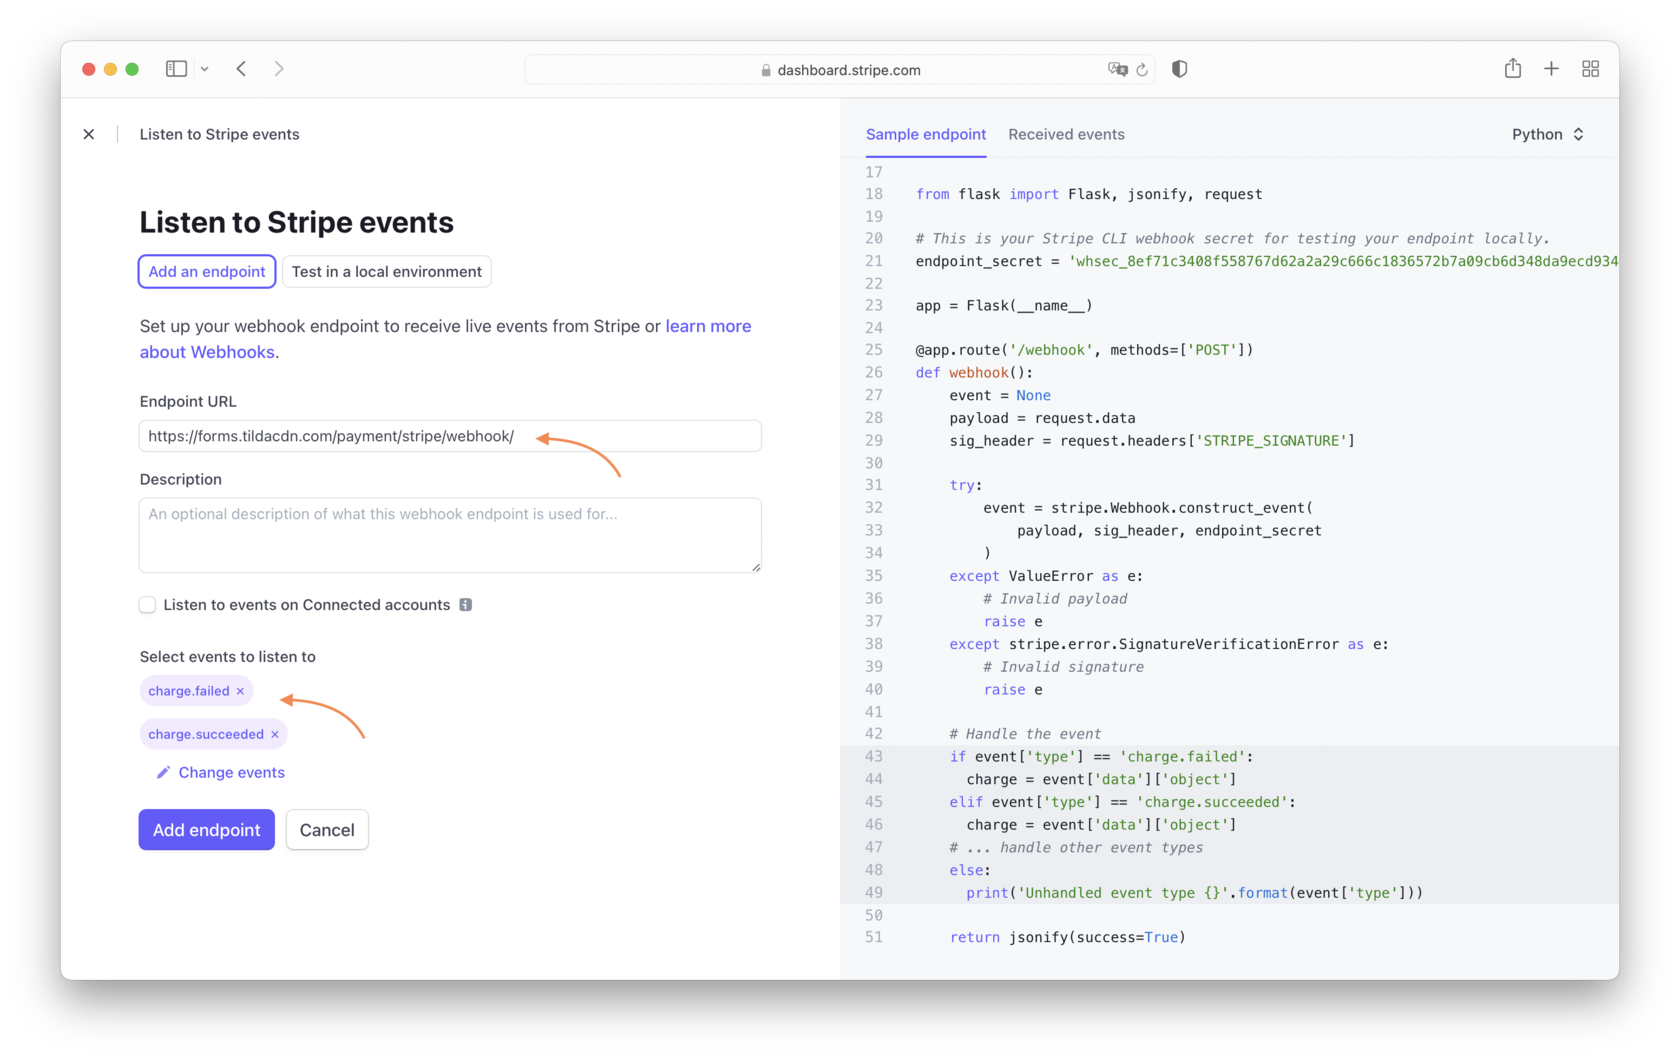Click the 'Select events to listen to' label
This screenshot has width=1680, height=1060.
(x=228, y=657)
